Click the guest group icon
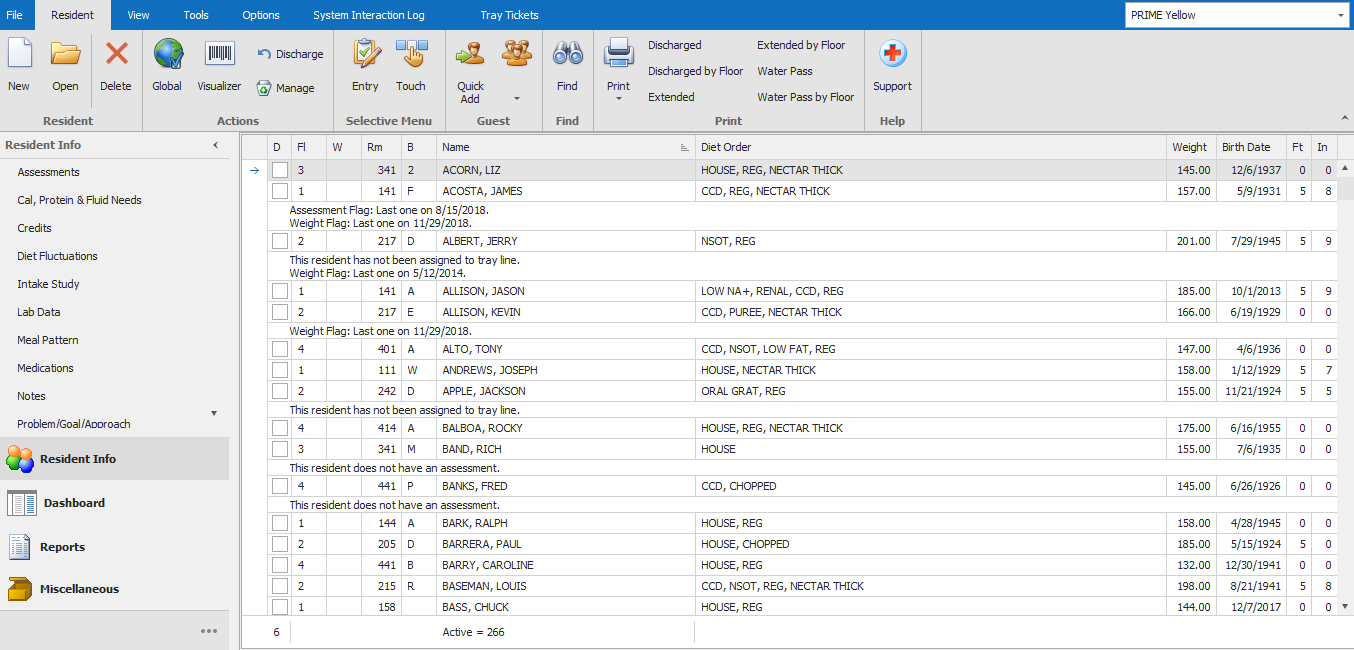 tap(517, 55)
